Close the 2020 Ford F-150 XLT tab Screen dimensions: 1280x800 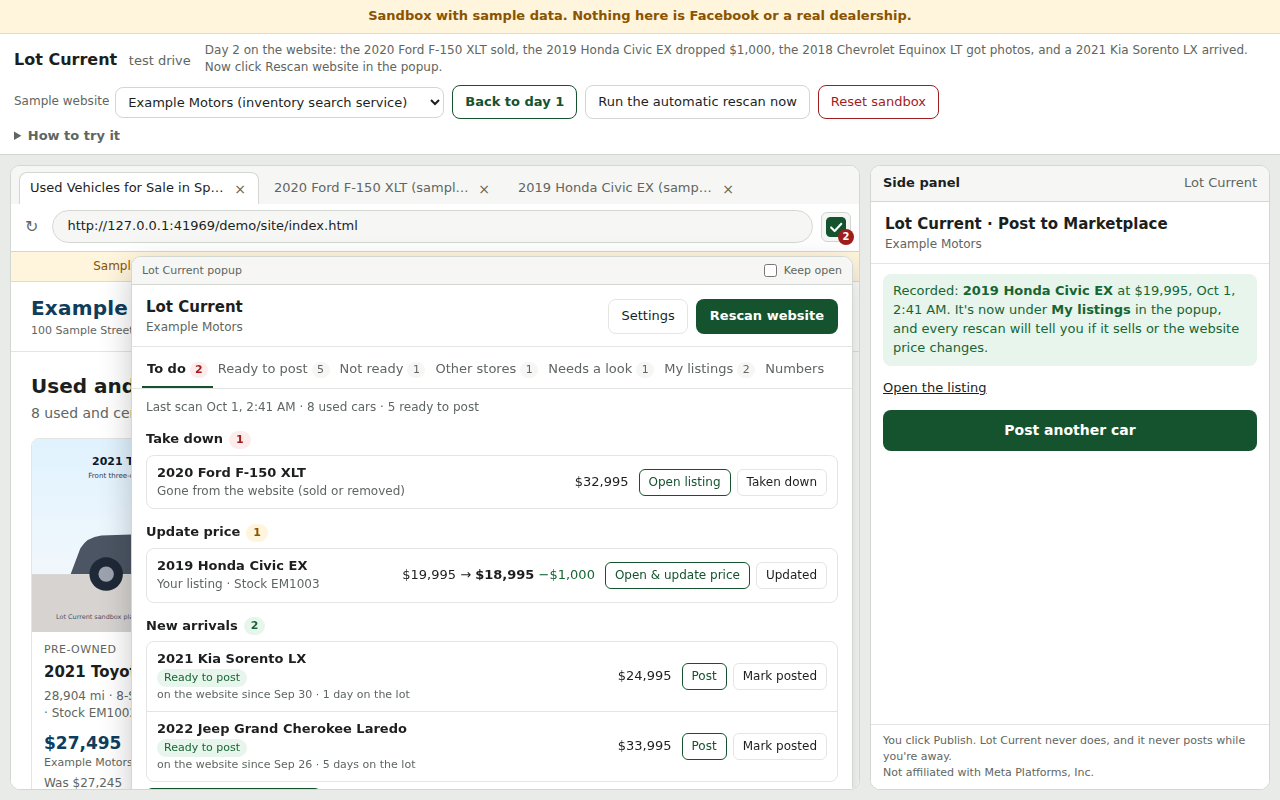pos(484,189)
